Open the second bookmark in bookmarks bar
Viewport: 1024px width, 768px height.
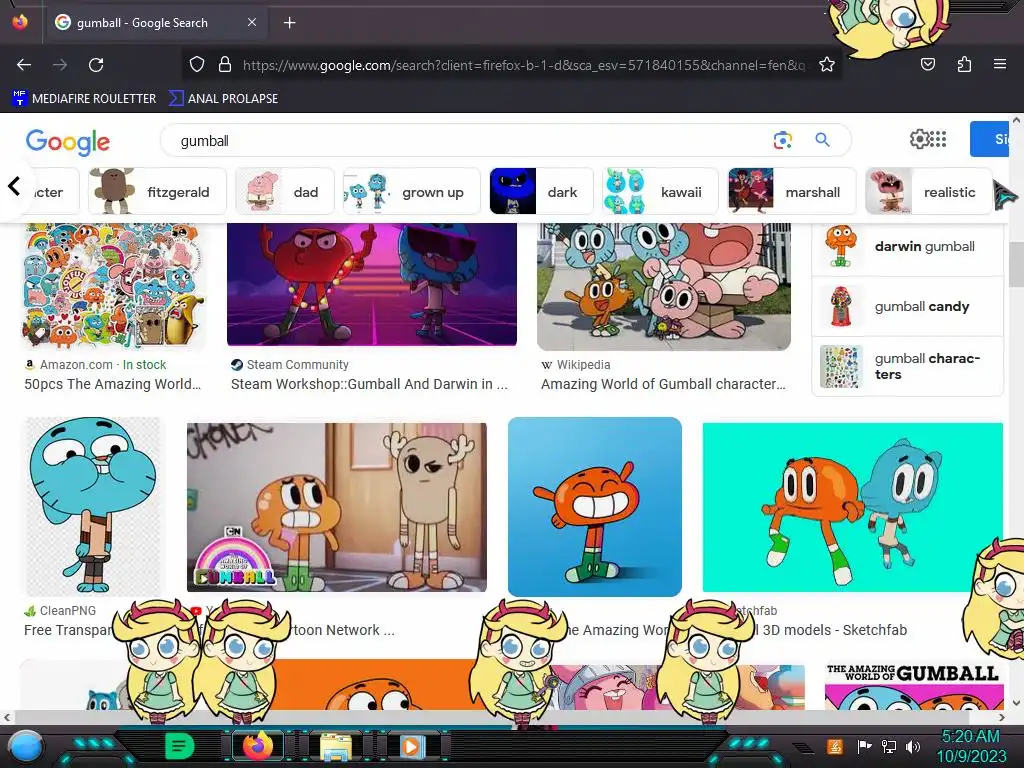click(x=223, y=99)
